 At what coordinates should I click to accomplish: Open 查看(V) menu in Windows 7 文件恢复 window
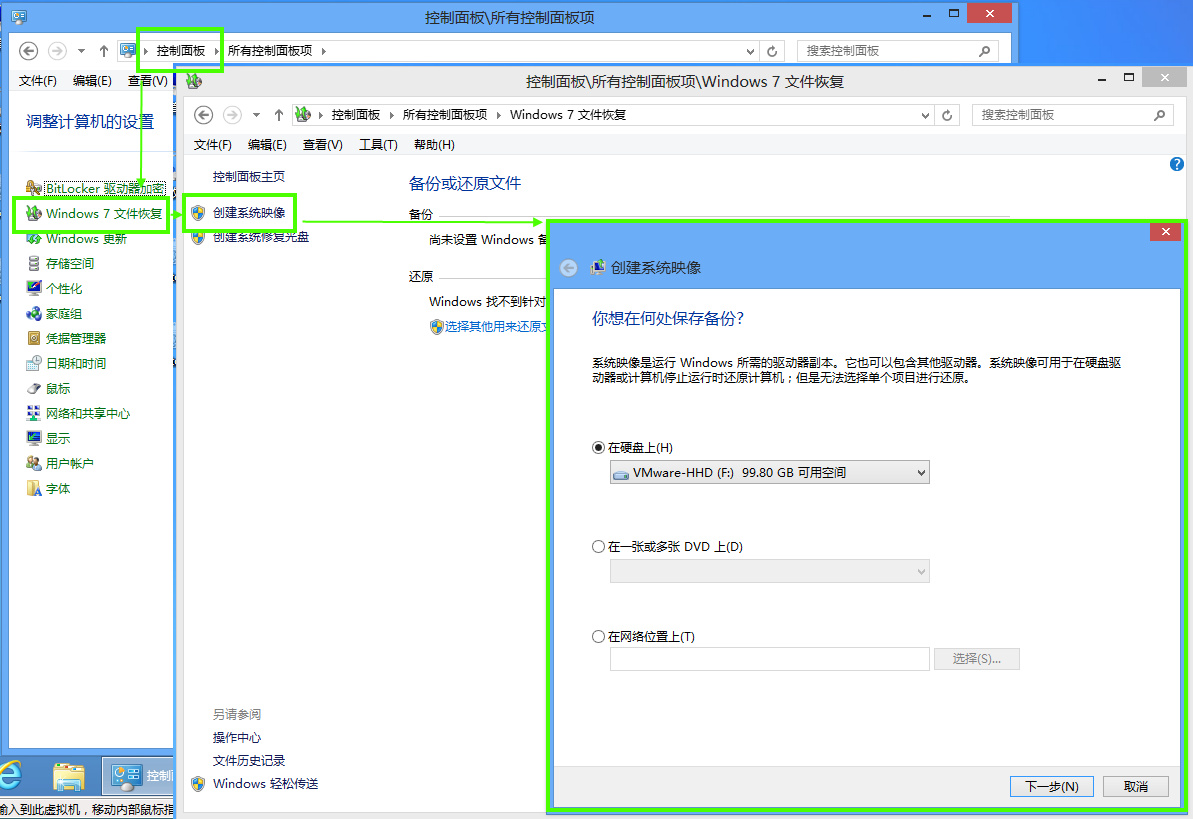323,145
